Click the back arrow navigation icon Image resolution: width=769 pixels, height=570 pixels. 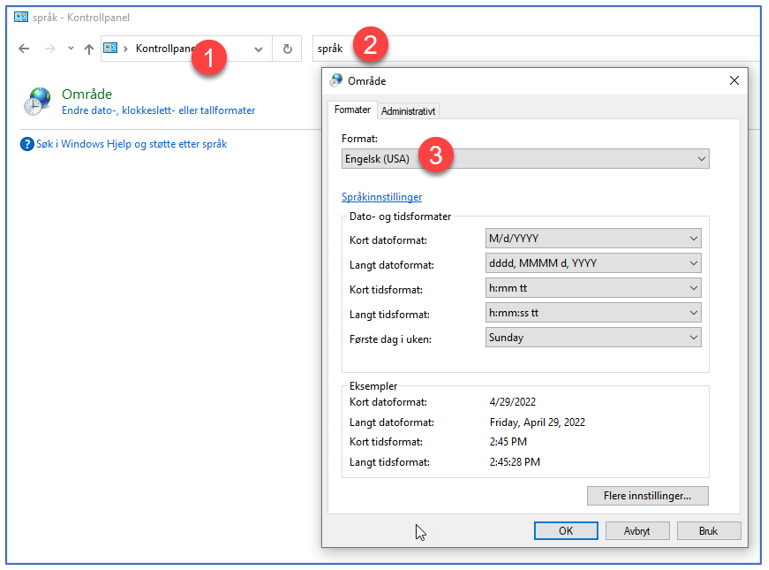(x=24, y=49)
